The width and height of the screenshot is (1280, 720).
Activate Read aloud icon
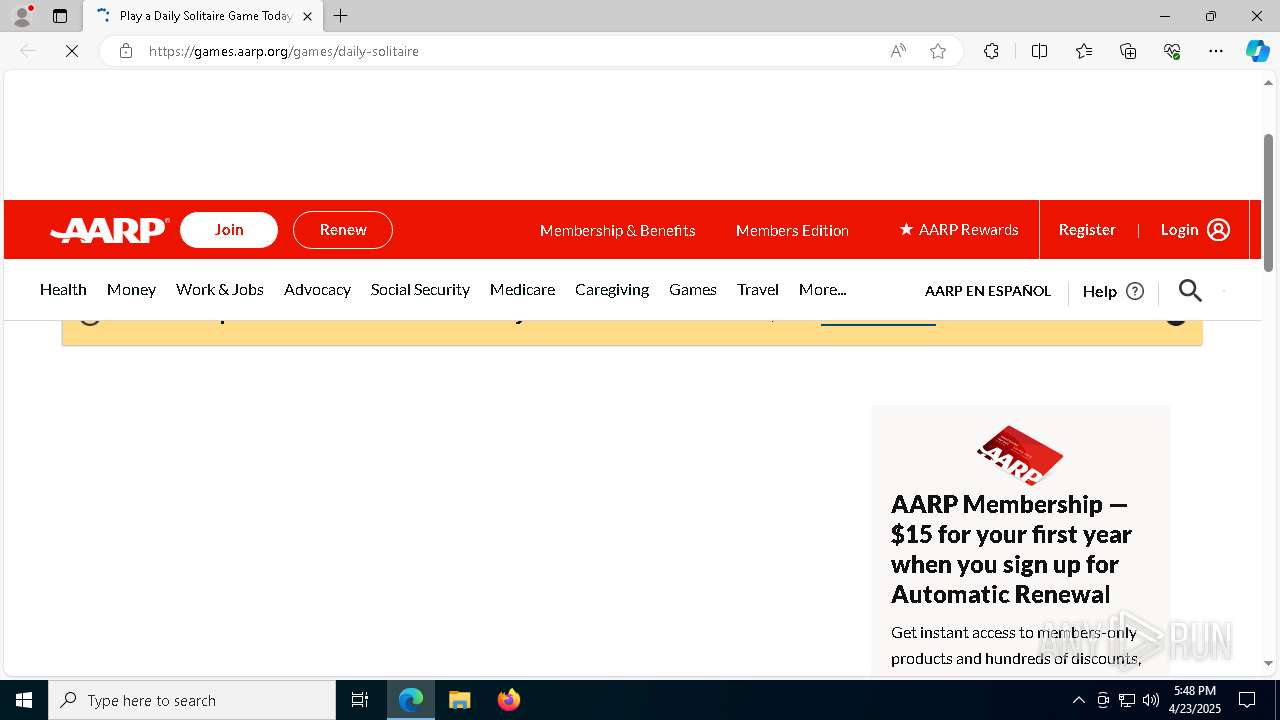click(898, 51)
